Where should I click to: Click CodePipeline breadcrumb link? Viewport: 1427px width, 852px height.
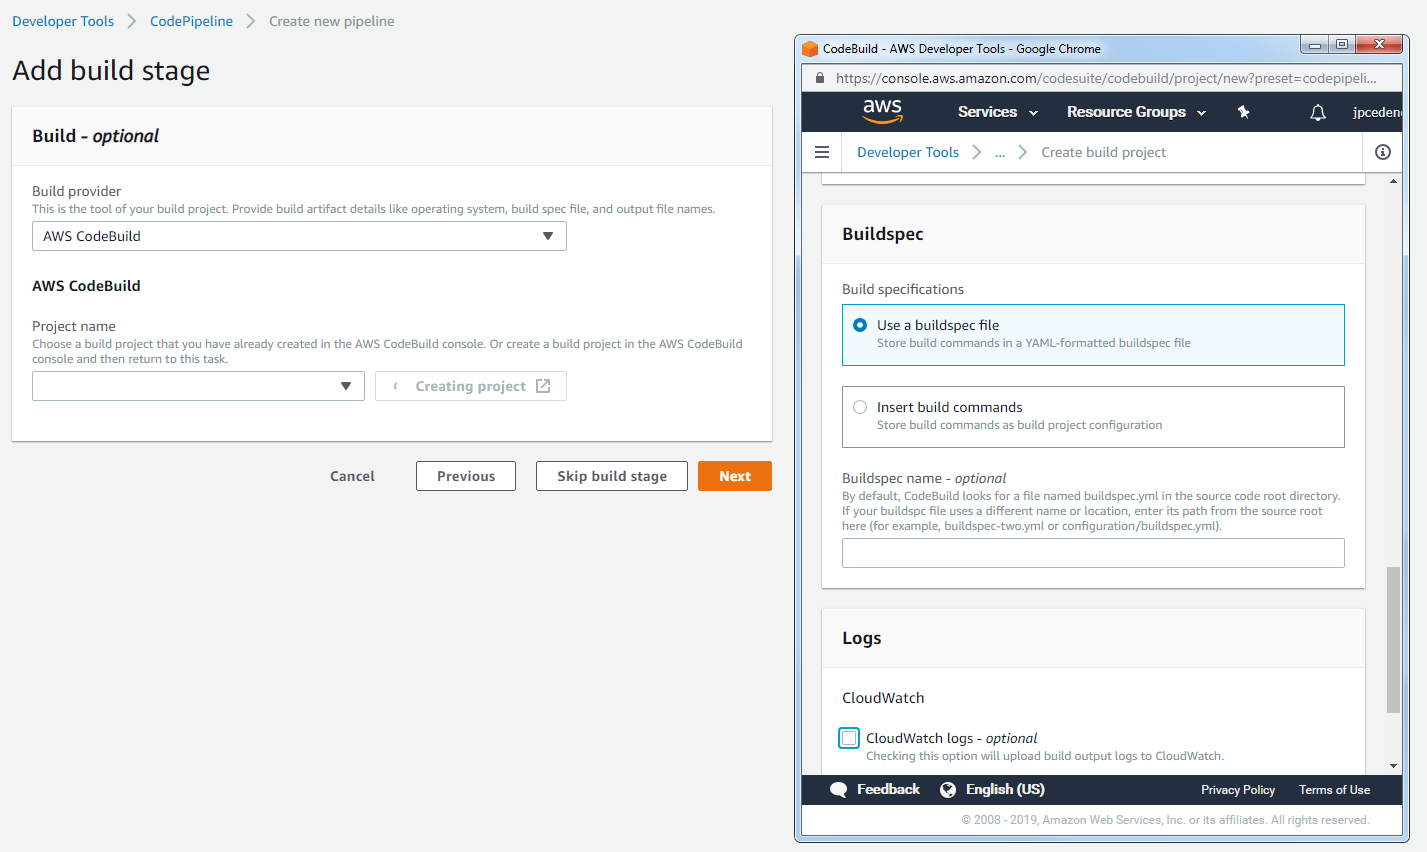tap(191, 21)
